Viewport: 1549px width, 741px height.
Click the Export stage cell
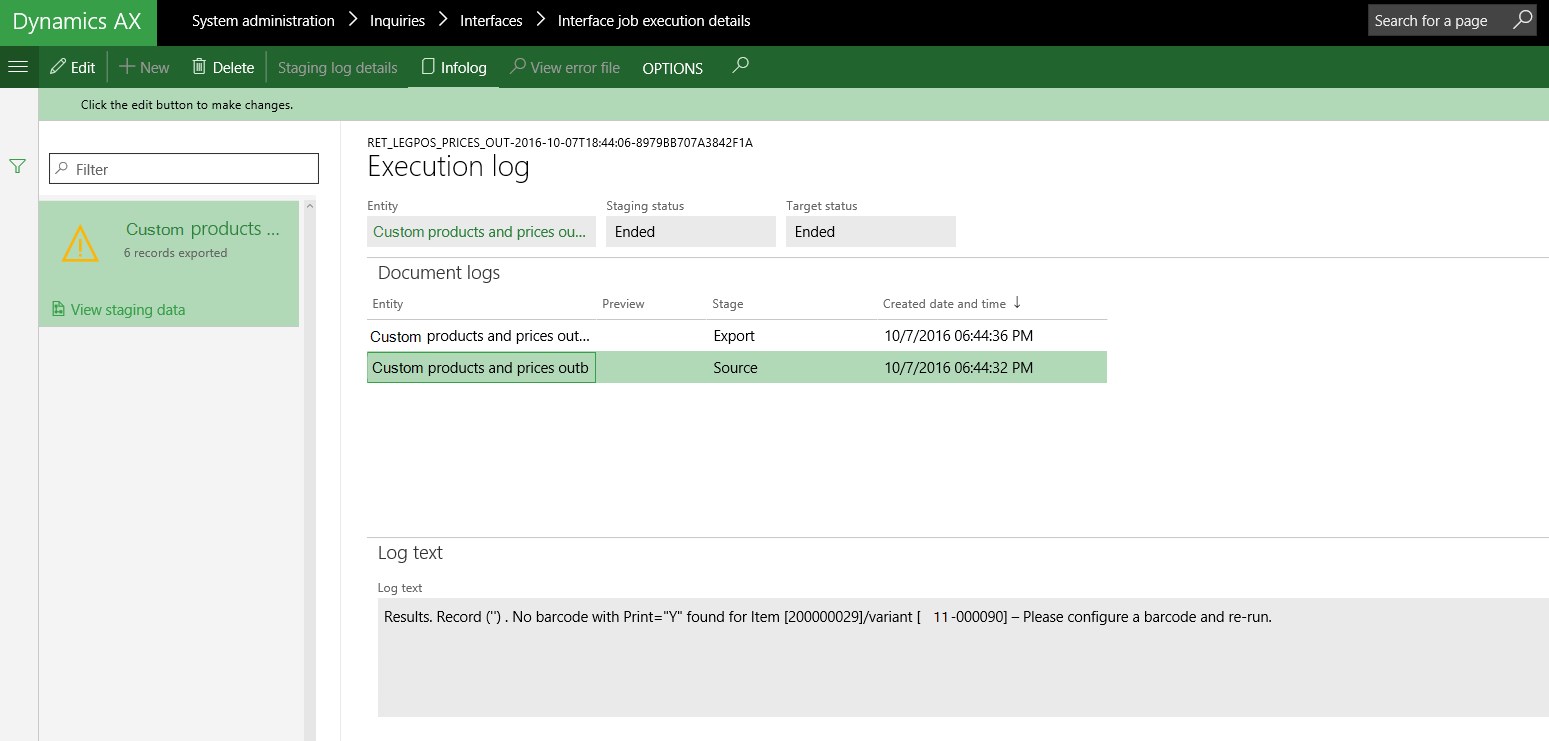(734, 336)
